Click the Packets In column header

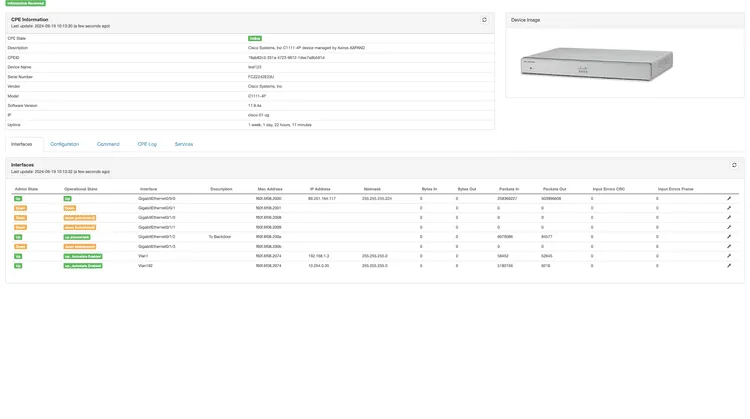(x=508, y=188)
